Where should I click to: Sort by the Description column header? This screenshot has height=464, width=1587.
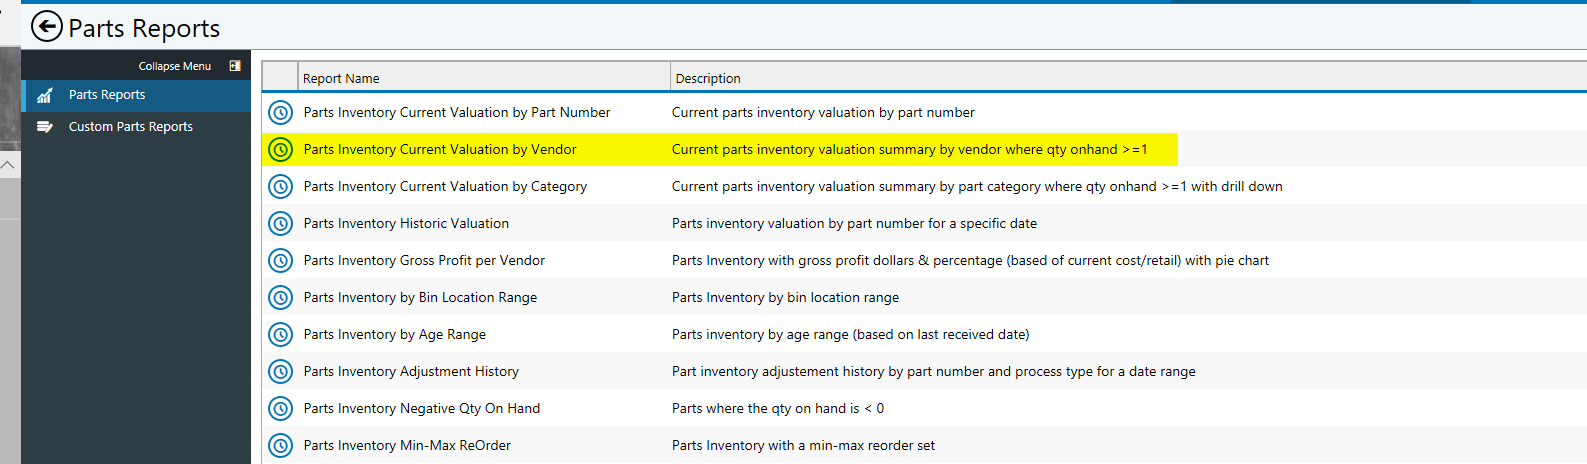(x=1128, y=78)
